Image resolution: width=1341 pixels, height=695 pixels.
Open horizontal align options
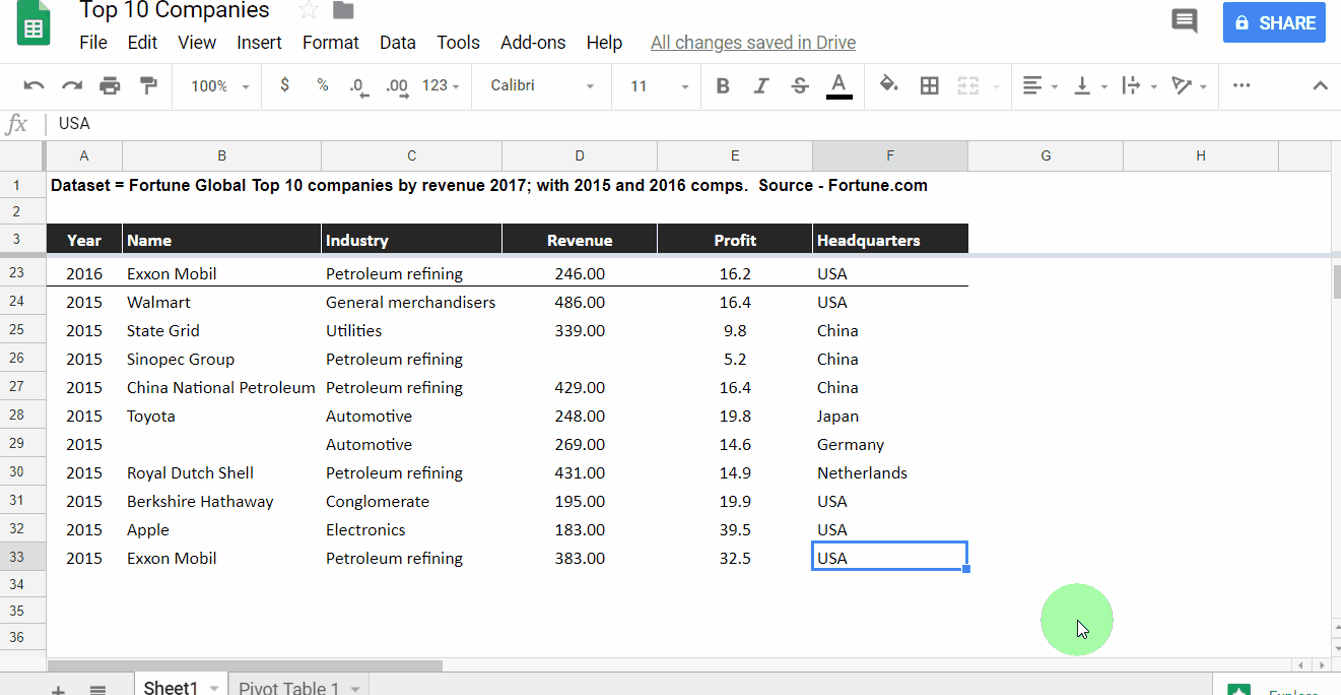pos(1040,86)
